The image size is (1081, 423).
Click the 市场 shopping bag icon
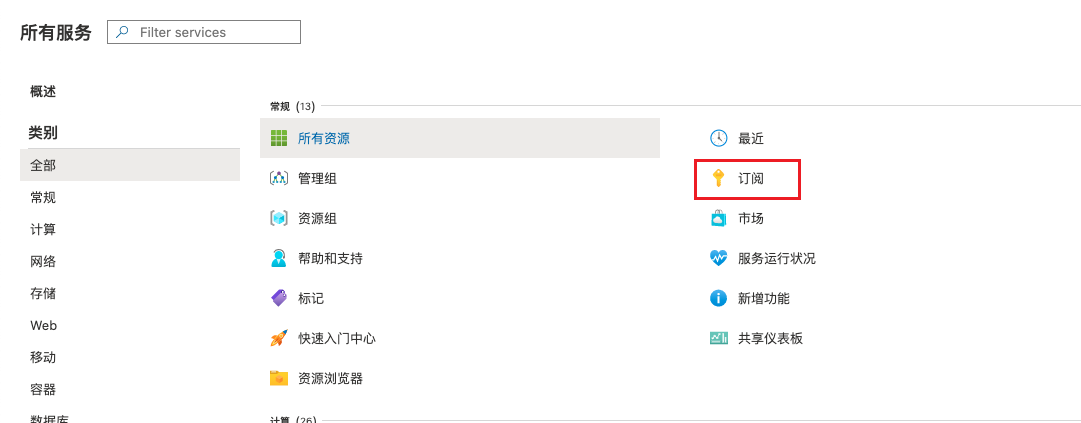719,218
